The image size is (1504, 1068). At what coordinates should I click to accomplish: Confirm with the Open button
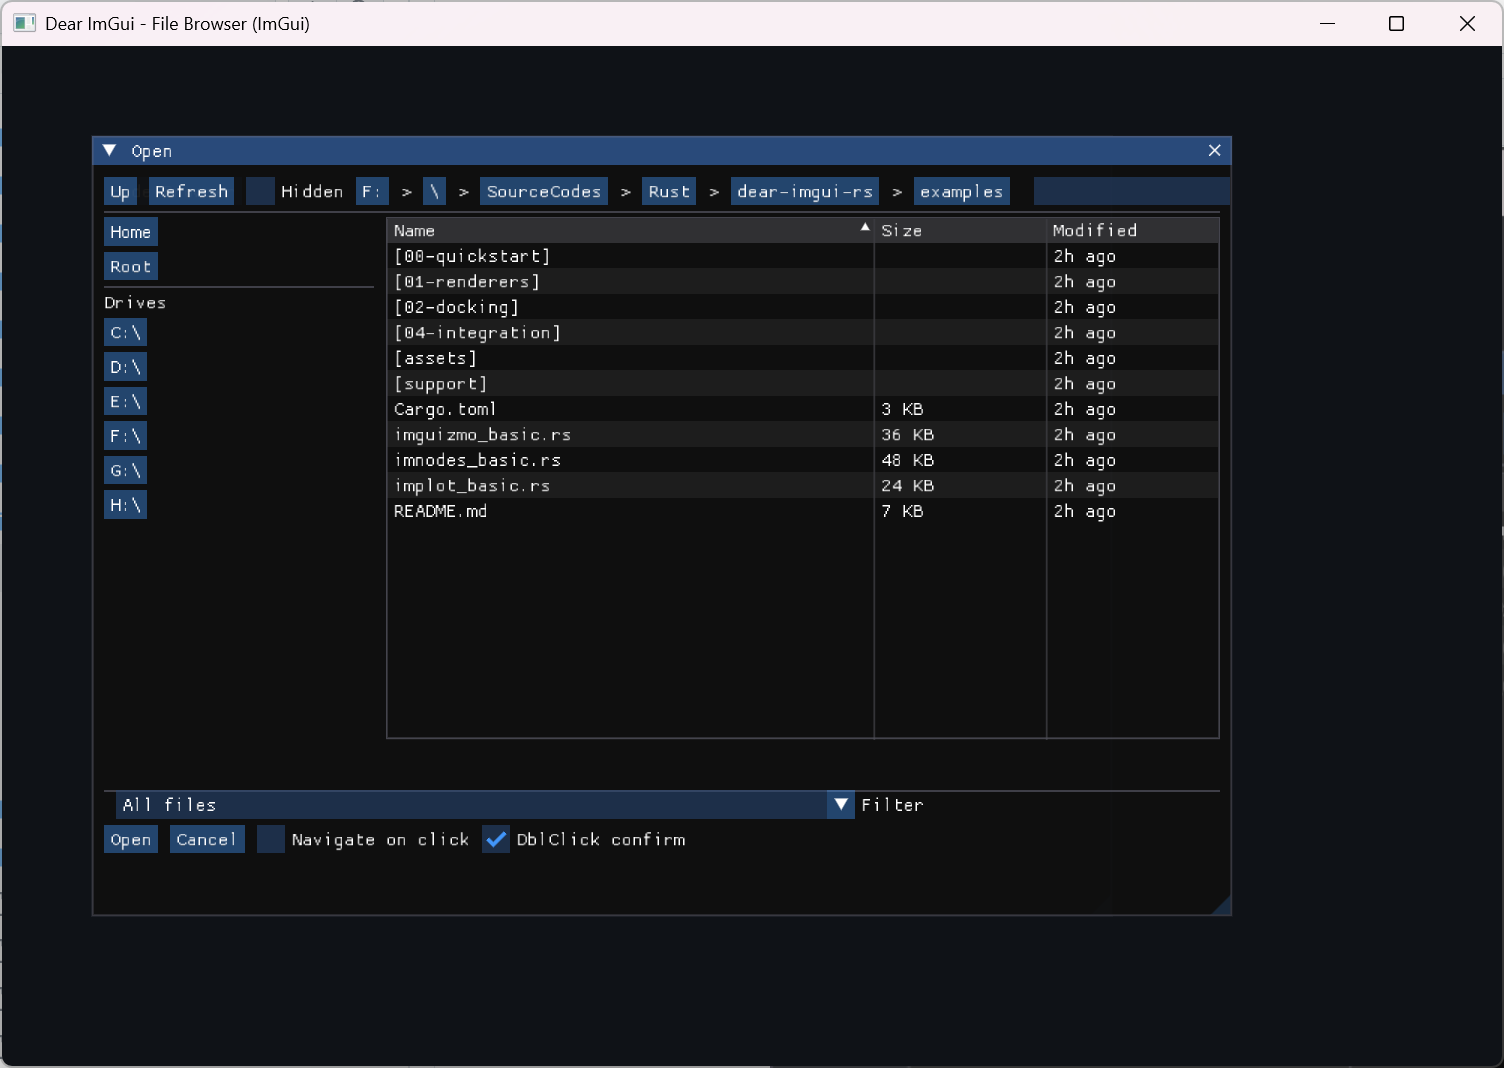[131, 840]
